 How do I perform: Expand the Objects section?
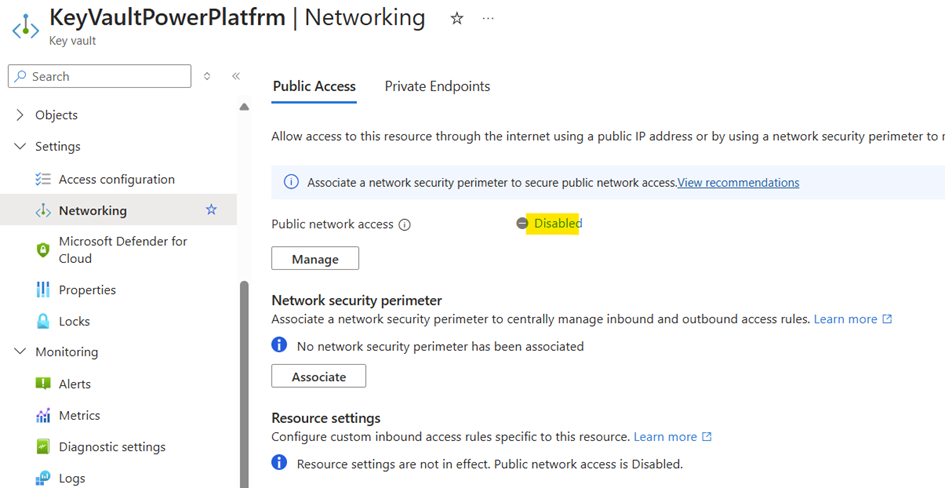pos(20,115)
